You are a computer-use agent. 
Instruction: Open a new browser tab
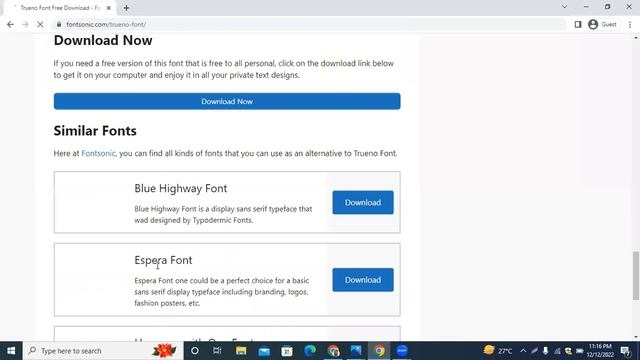[126, 8]
